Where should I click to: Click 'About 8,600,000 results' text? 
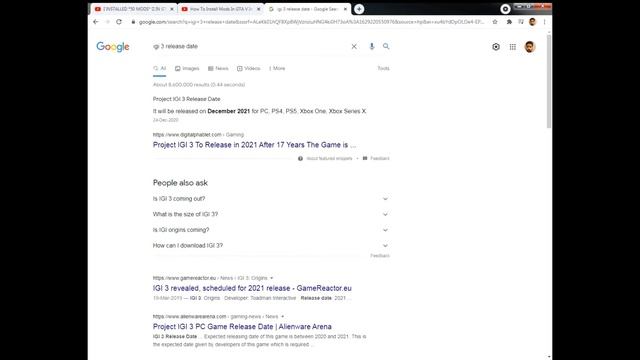[x=199, y=85]
